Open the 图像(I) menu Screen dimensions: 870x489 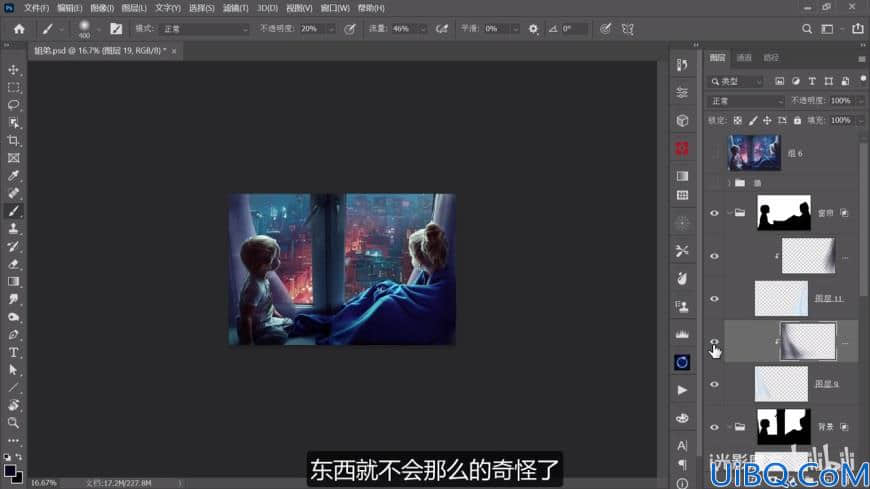102,8
